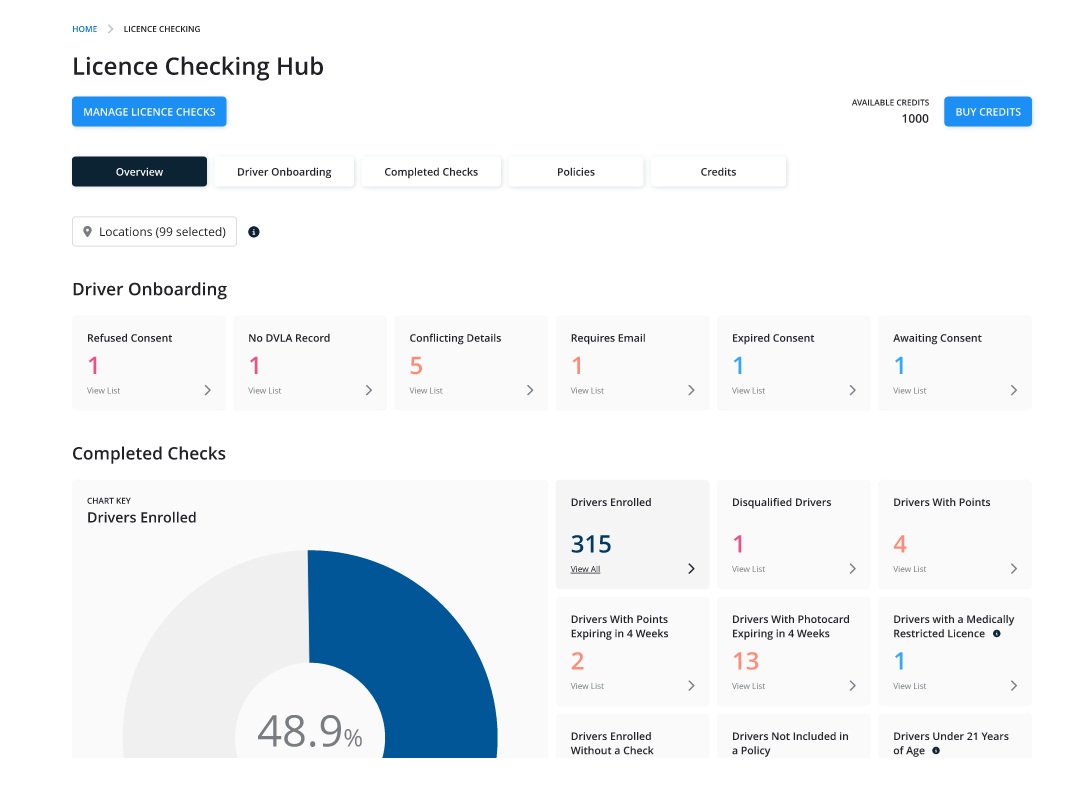Click the chevron on Drivers Enrolled card
The width and height of the screenshot is (1080, 791).
point(691,569)
